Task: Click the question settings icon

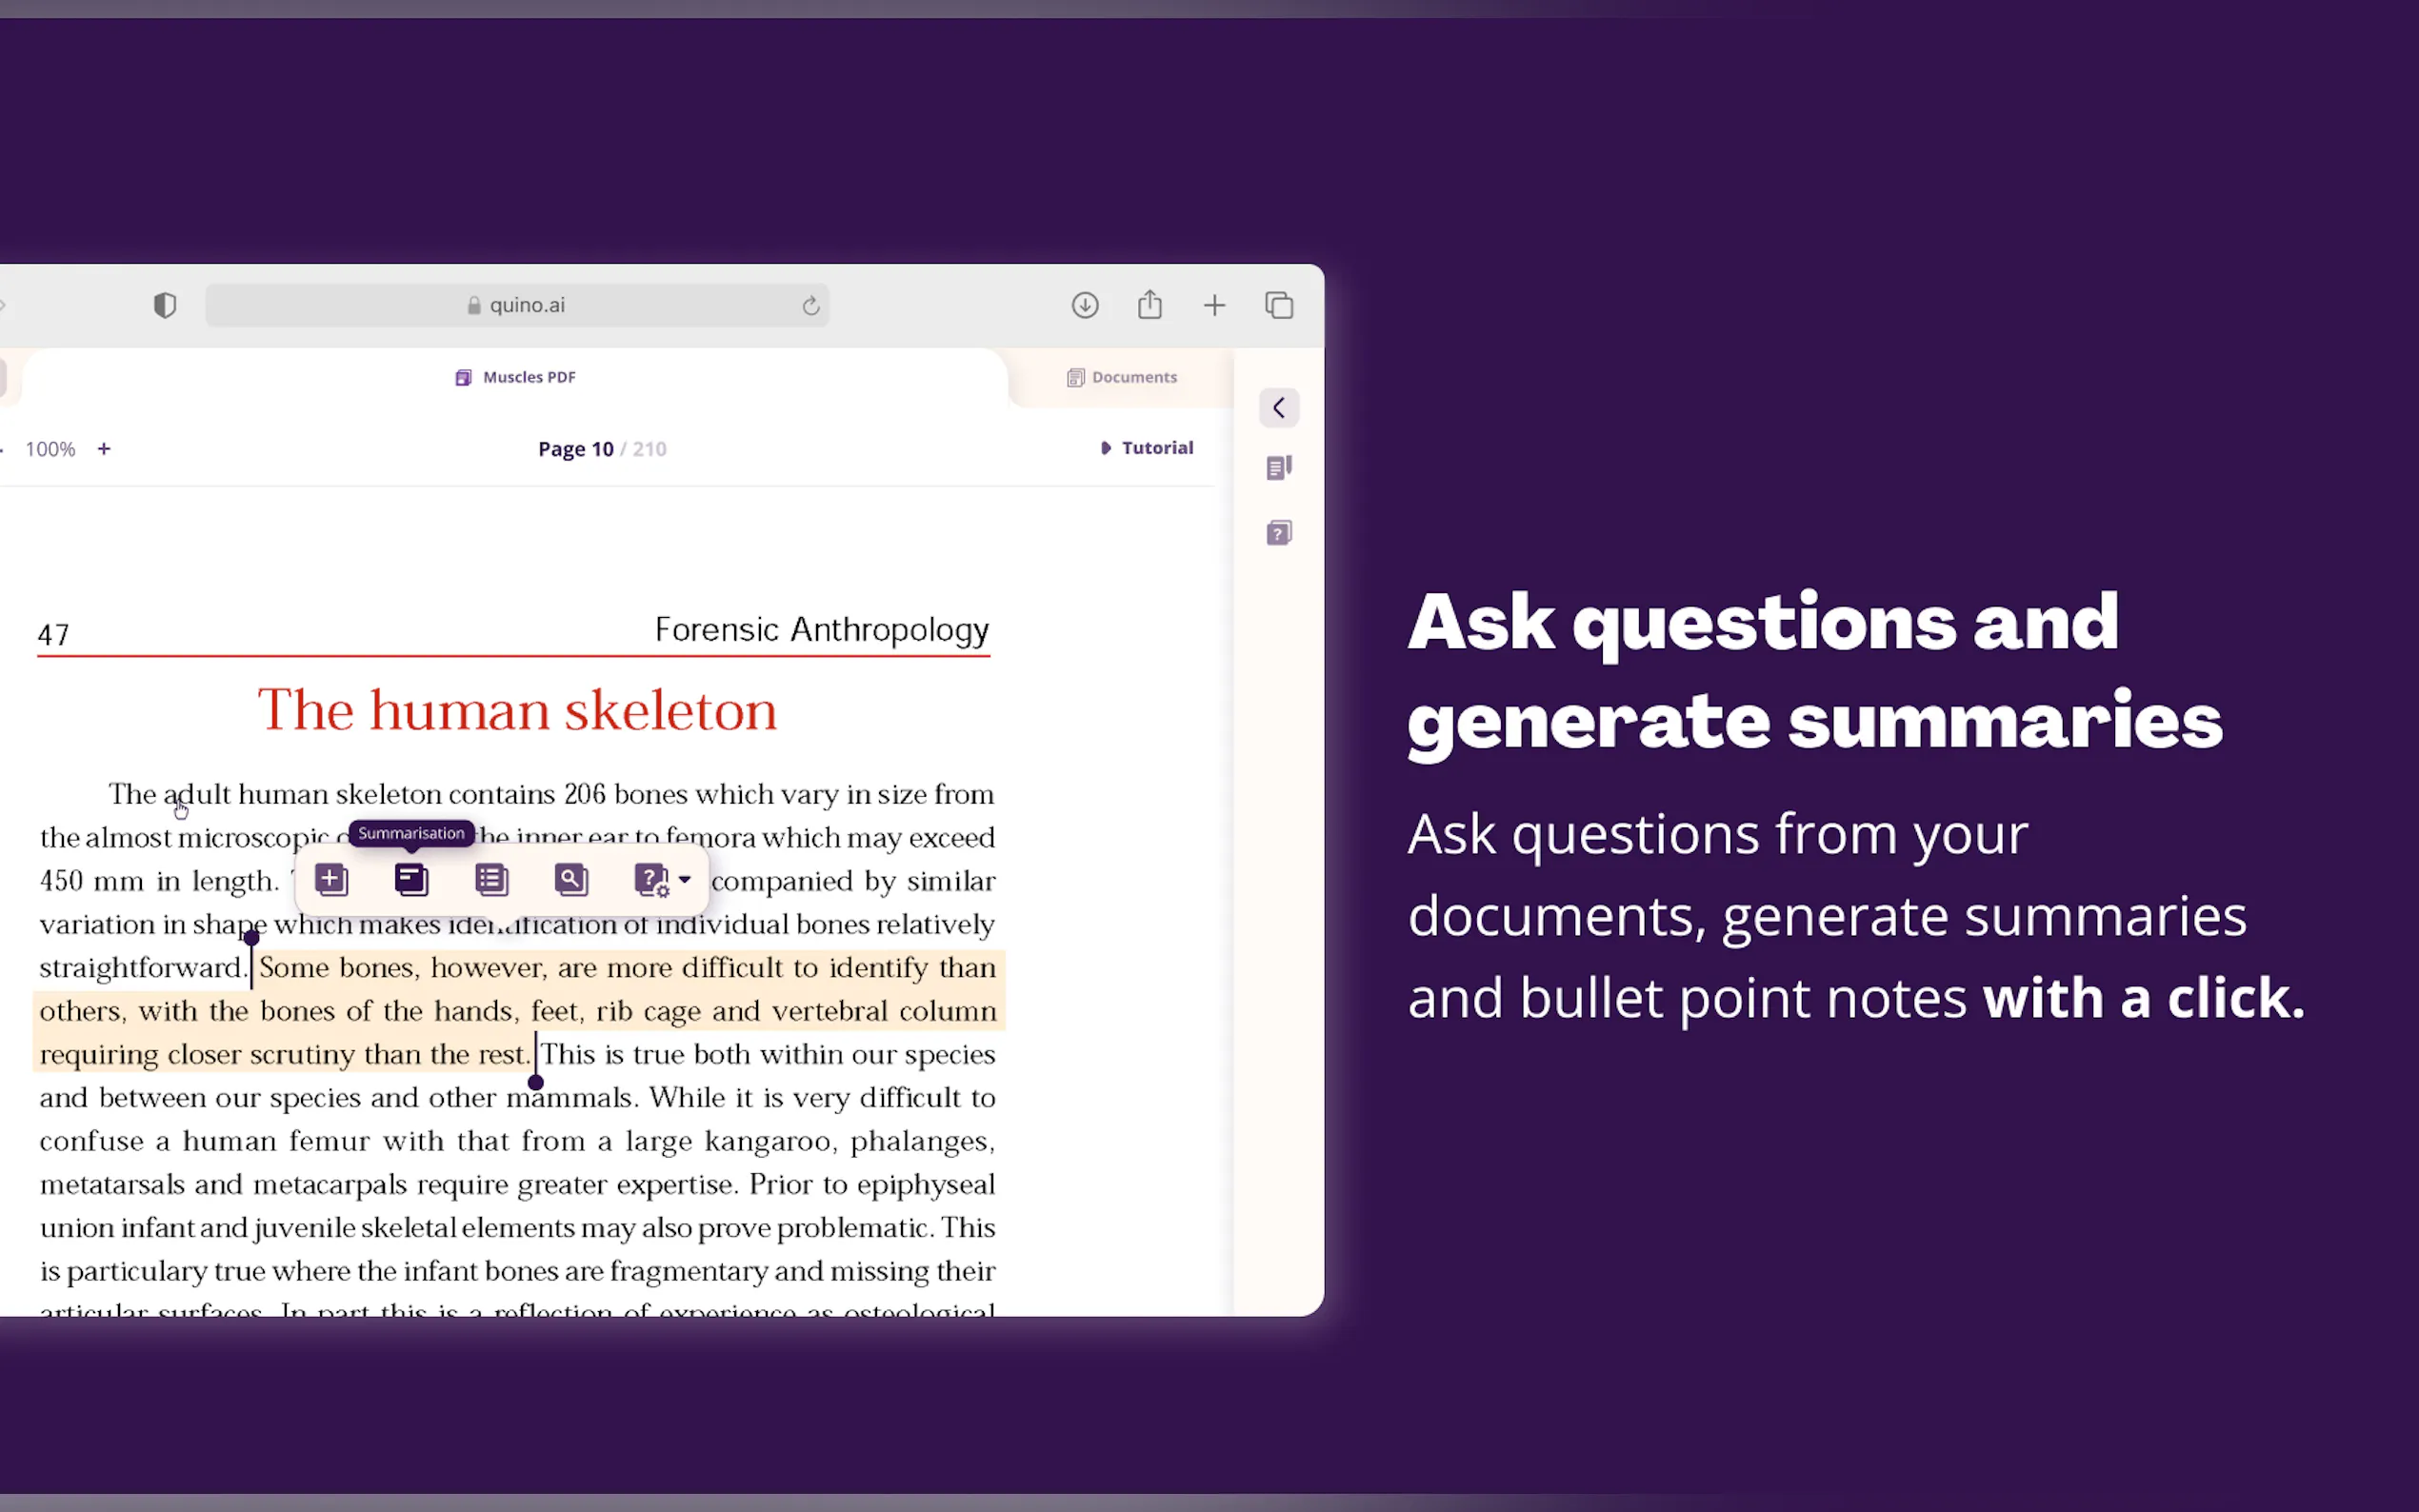Action: pos(651,880)
